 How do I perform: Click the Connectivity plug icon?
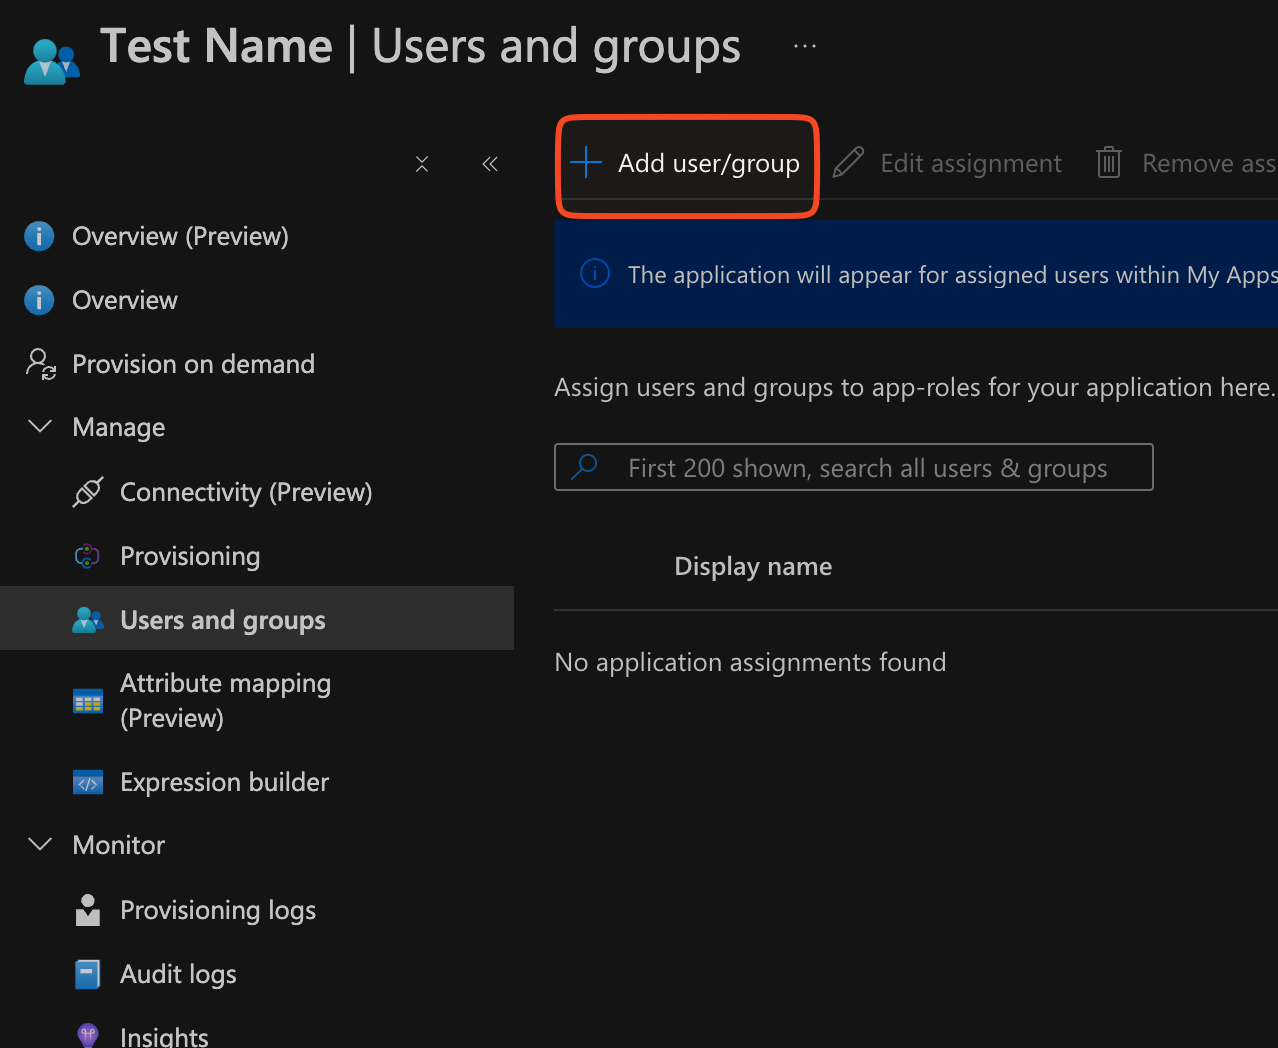click(88, 492)
